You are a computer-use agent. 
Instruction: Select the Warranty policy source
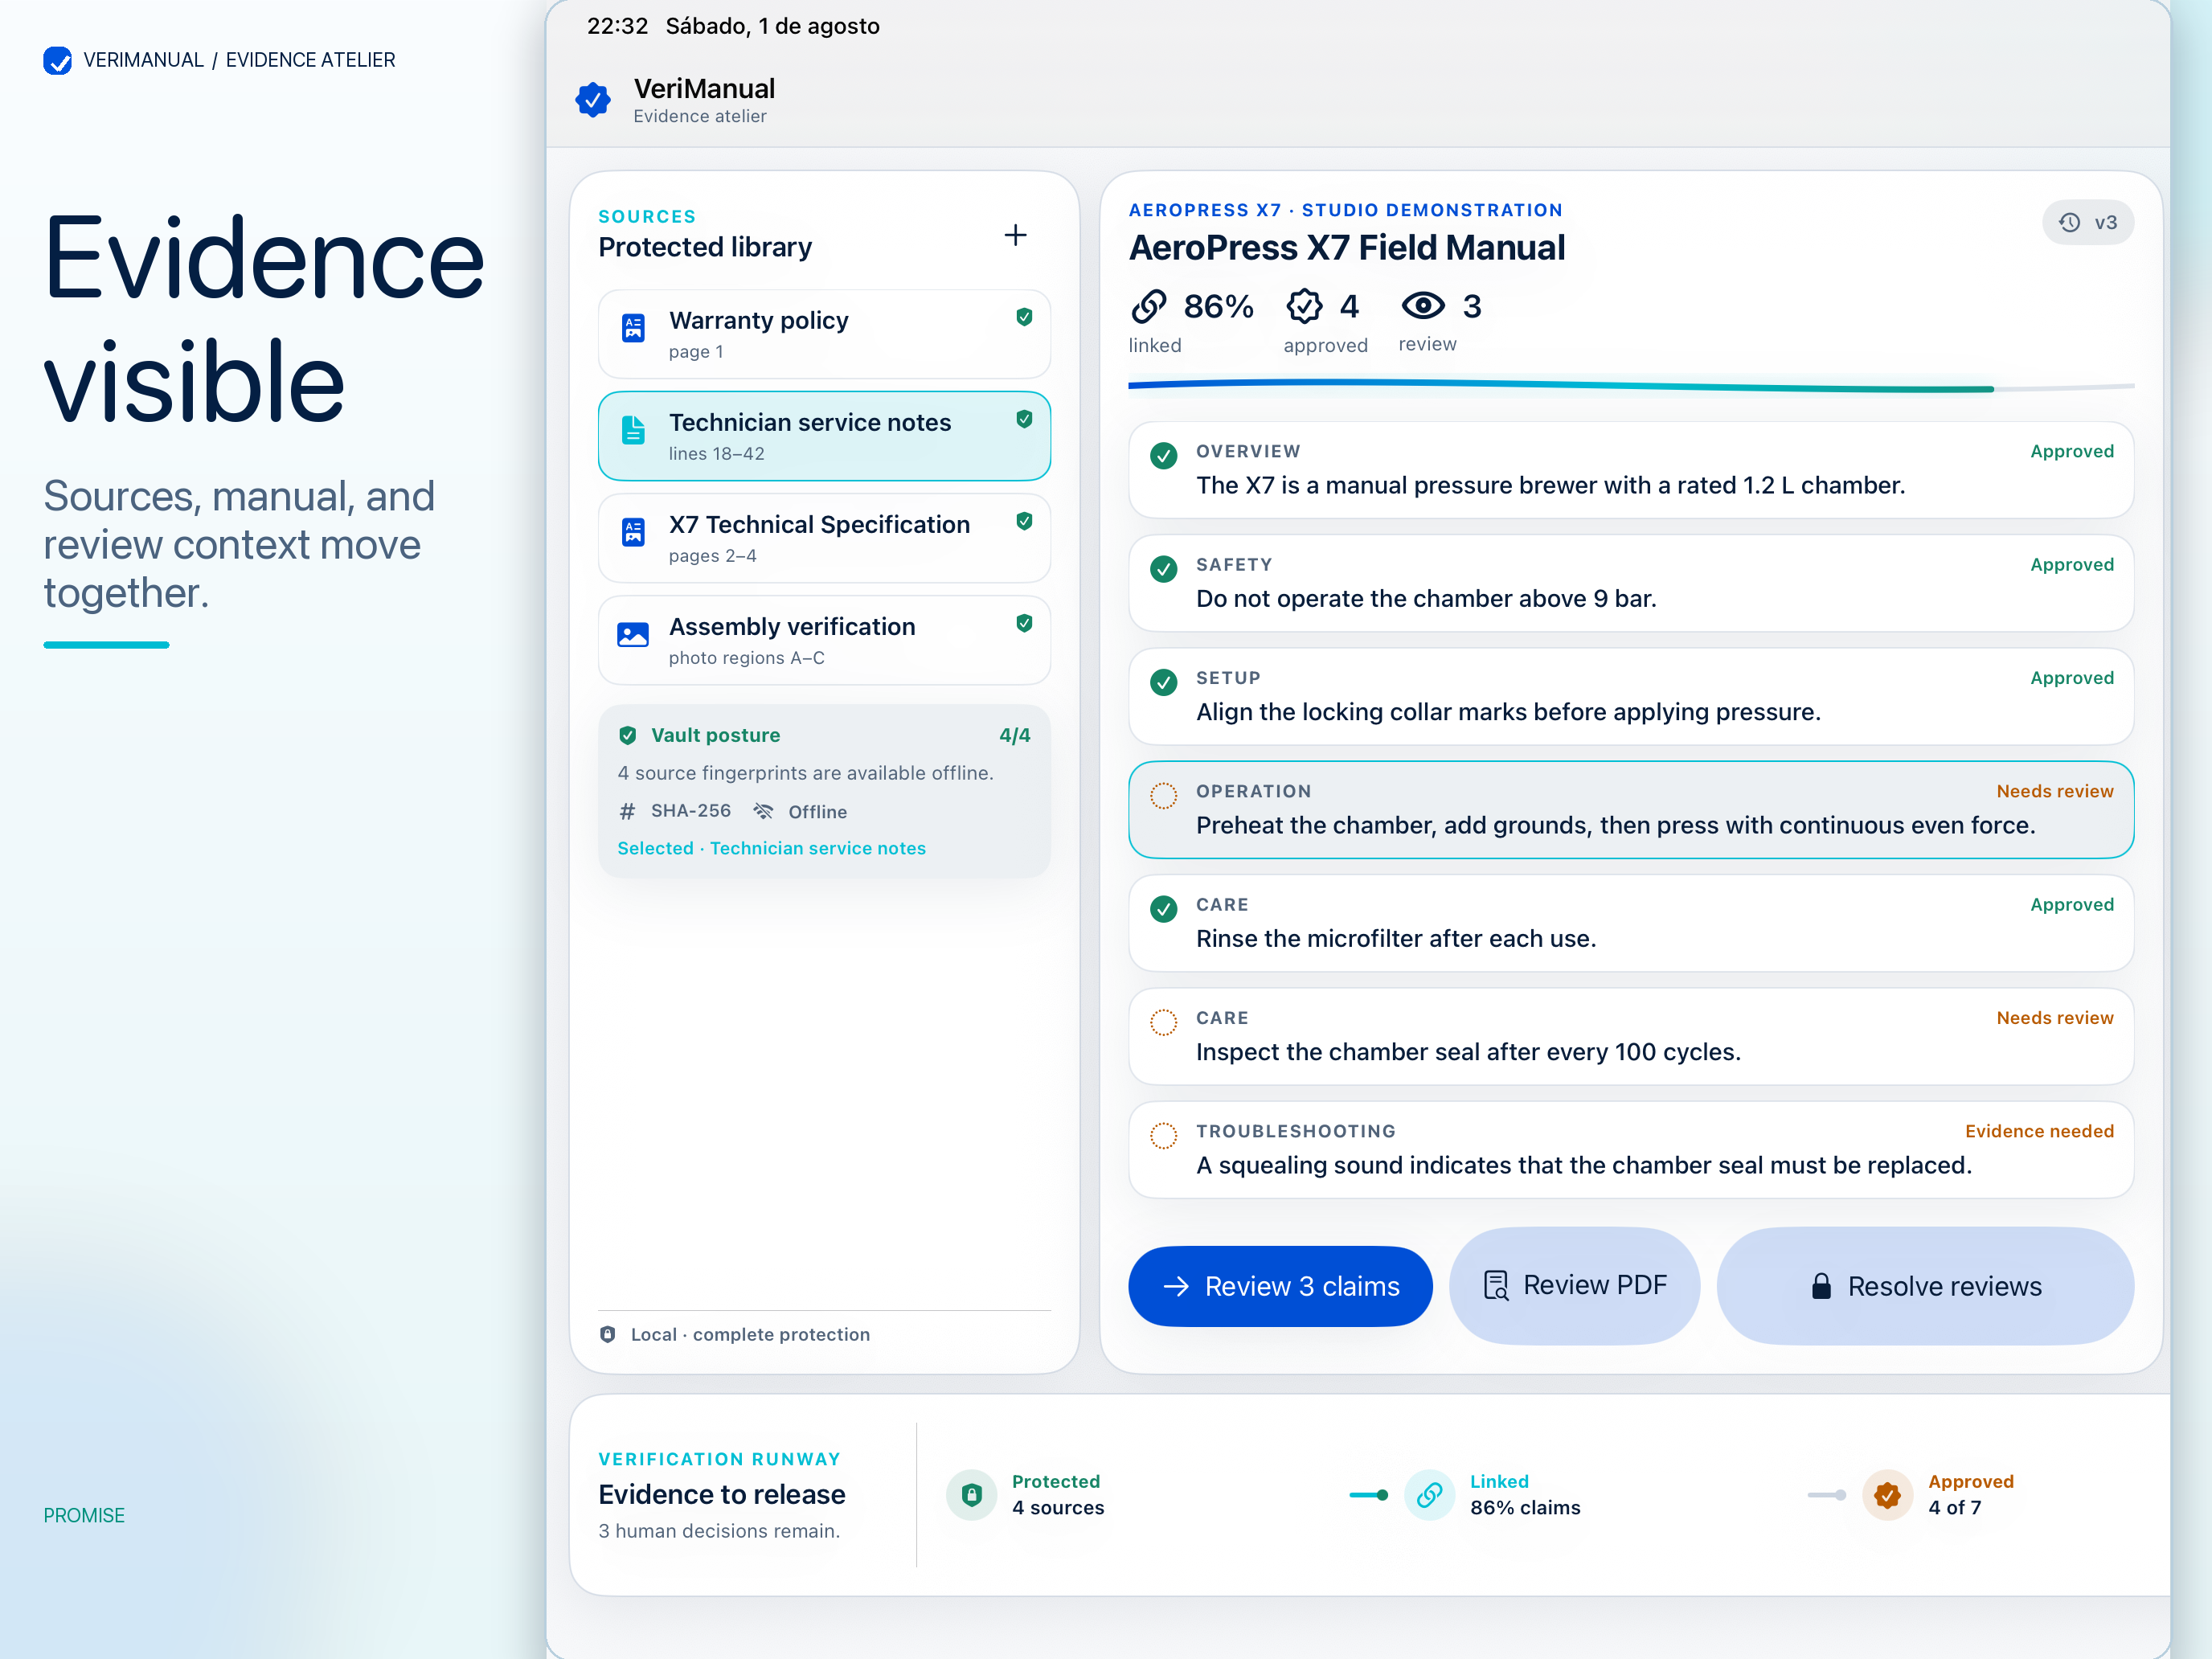pyautogui.click(x=824, y=334)
